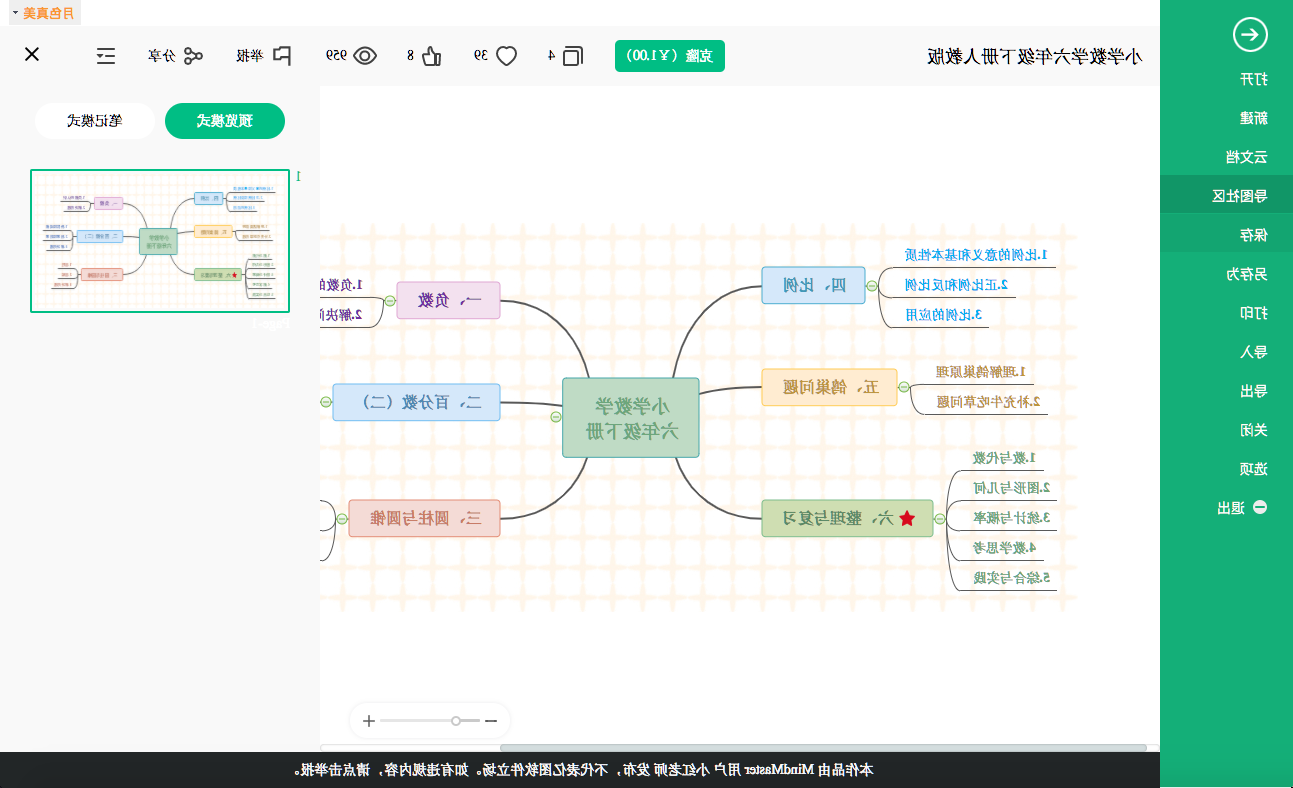The image size is (1293, 788).
Task: Click the 分享 share icon
Action: [192, 56]
